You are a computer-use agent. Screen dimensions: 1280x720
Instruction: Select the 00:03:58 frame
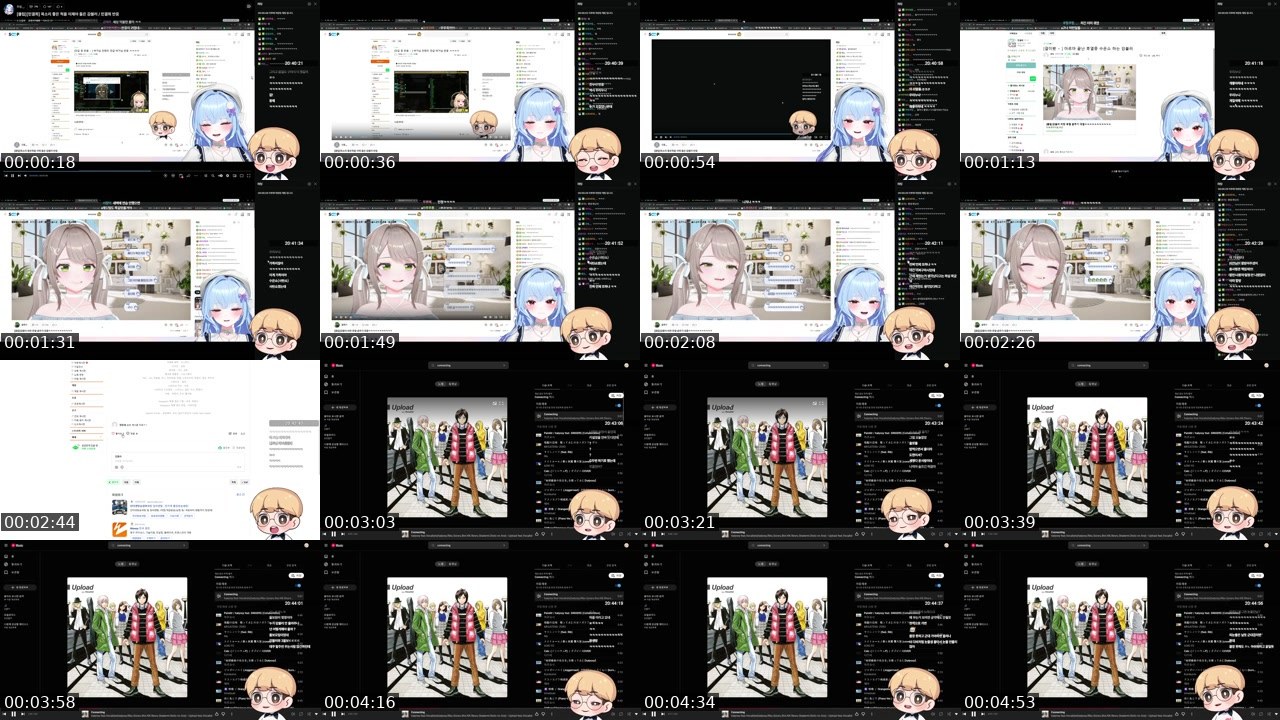tap(160, 630)
